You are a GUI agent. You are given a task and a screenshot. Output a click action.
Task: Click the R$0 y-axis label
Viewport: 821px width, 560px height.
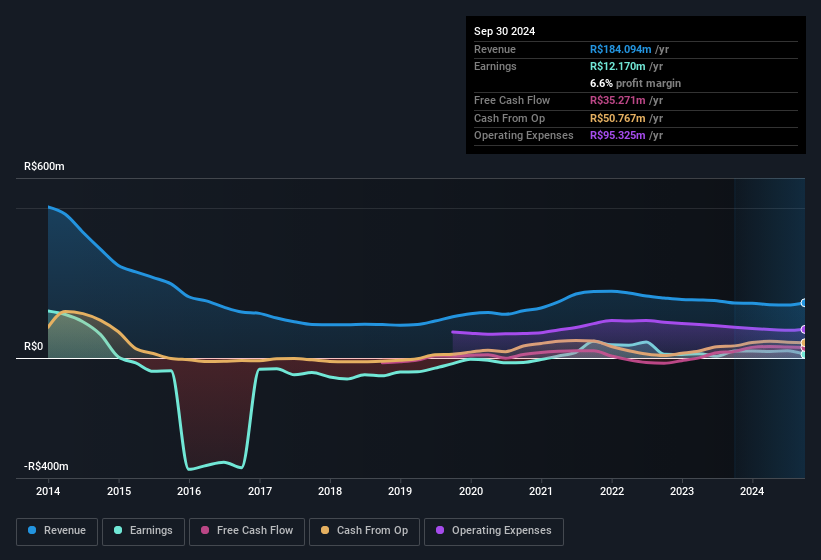(x=34, y=346)
